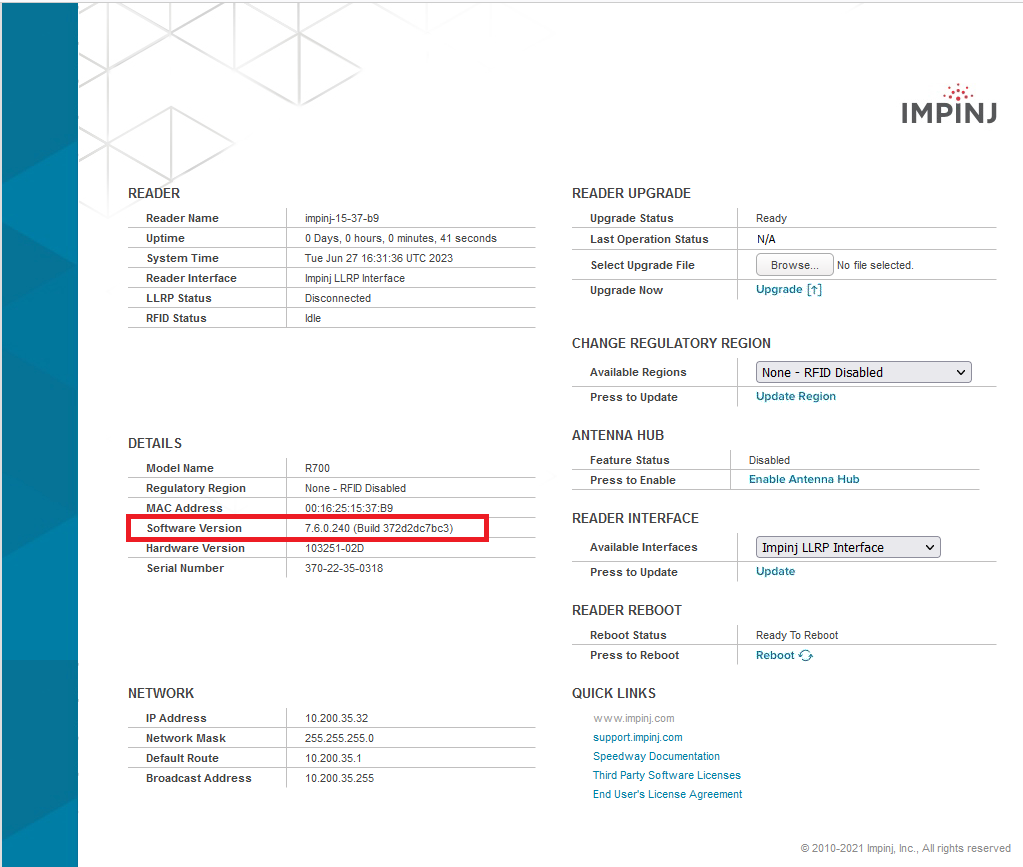The height and width of the screenshot is (867, 1023).
Task: Click Update under Reader Interface
Action: (775, 571)
